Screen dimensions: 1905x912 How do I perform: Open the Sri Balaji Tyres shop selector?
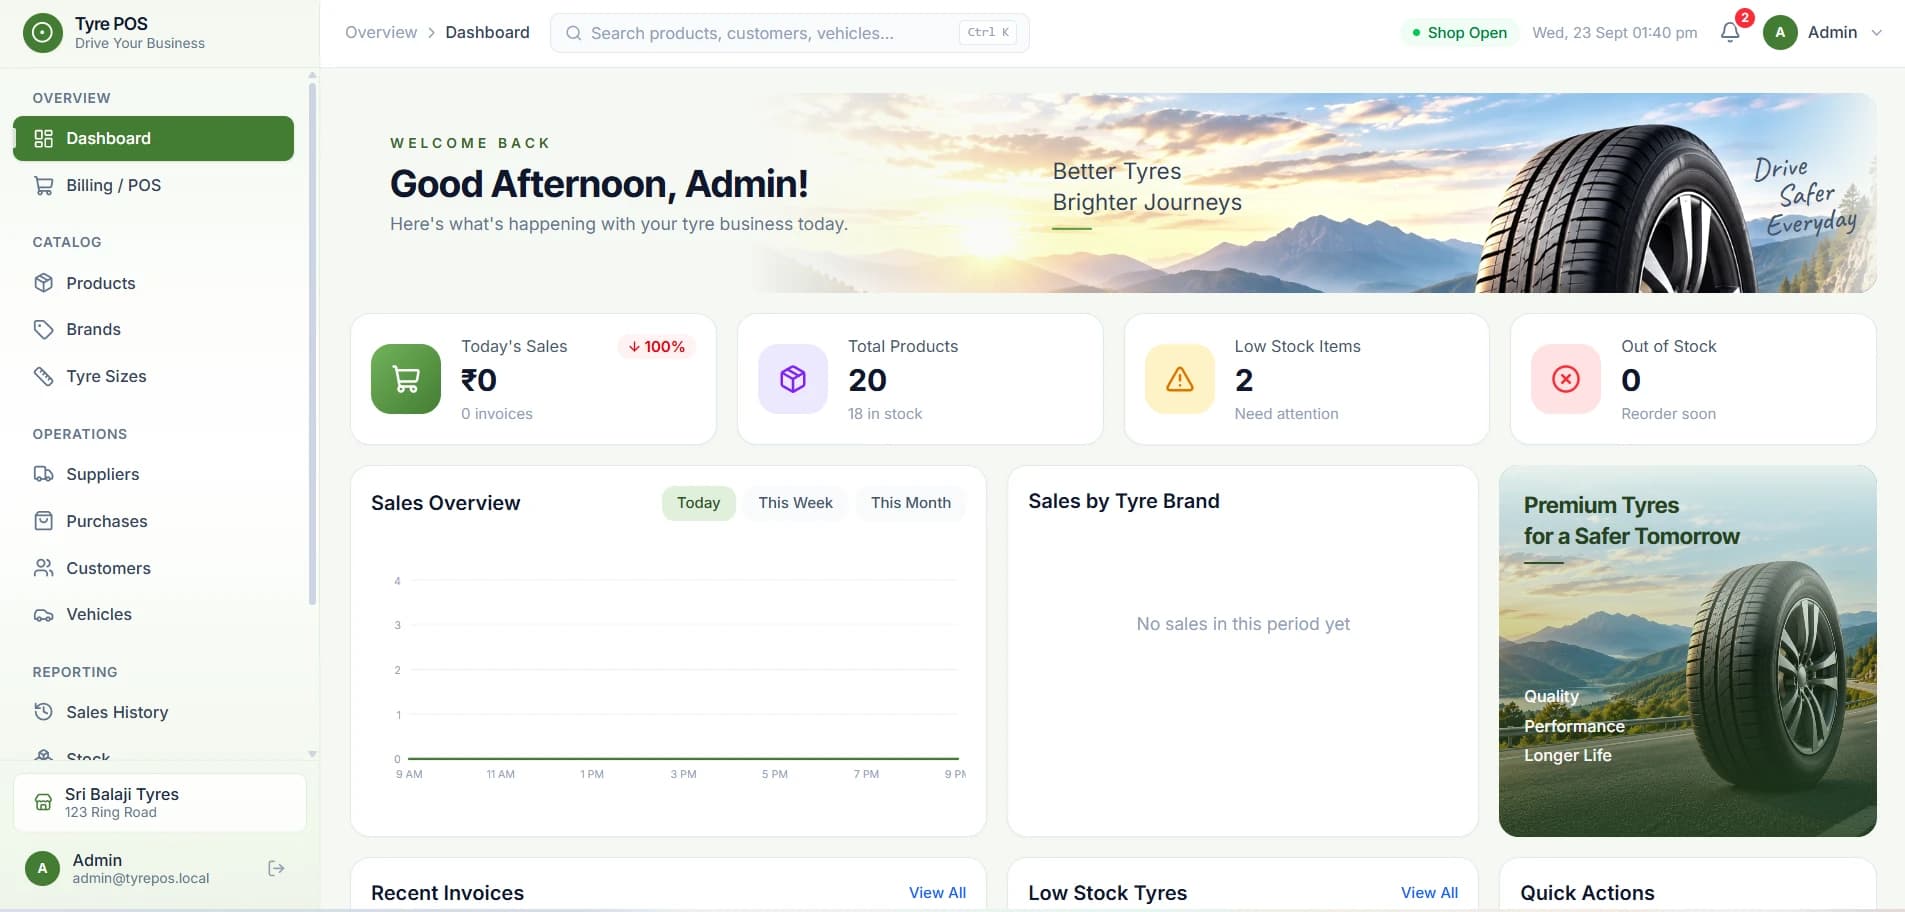tap(160, 802)
